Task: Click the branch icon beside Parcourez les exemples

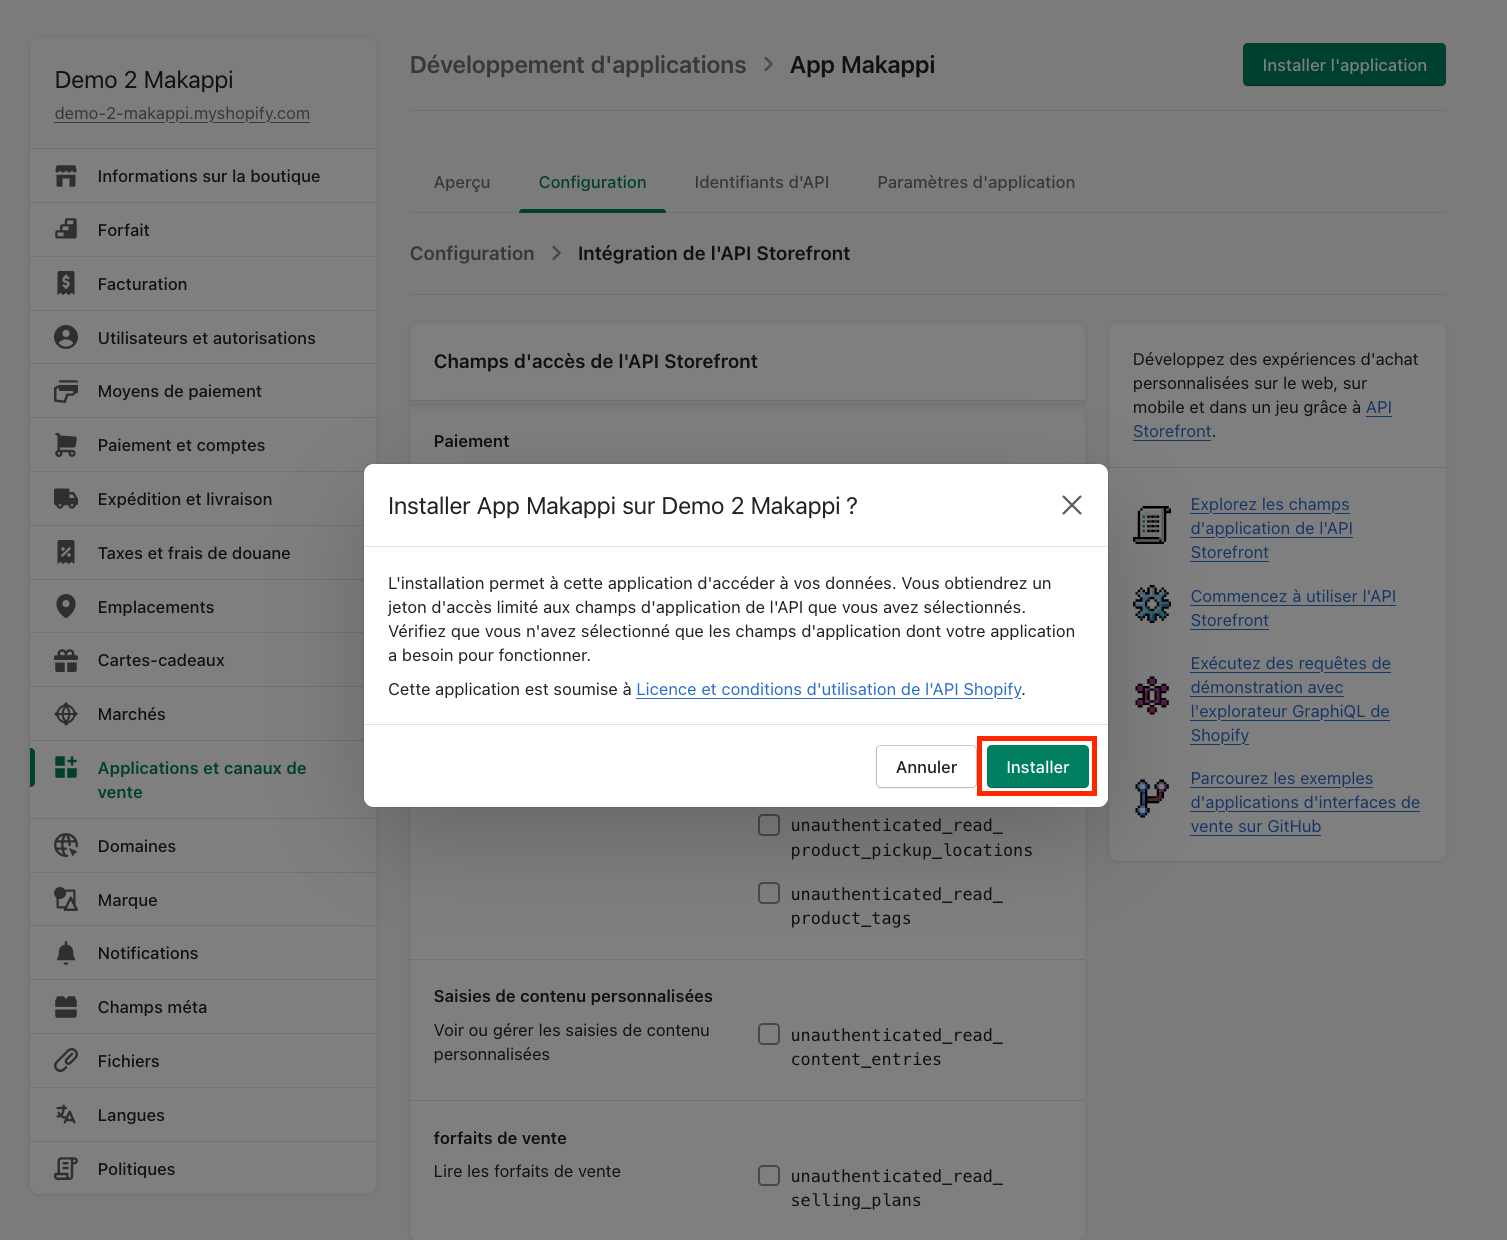Action: click(1152, 798)
